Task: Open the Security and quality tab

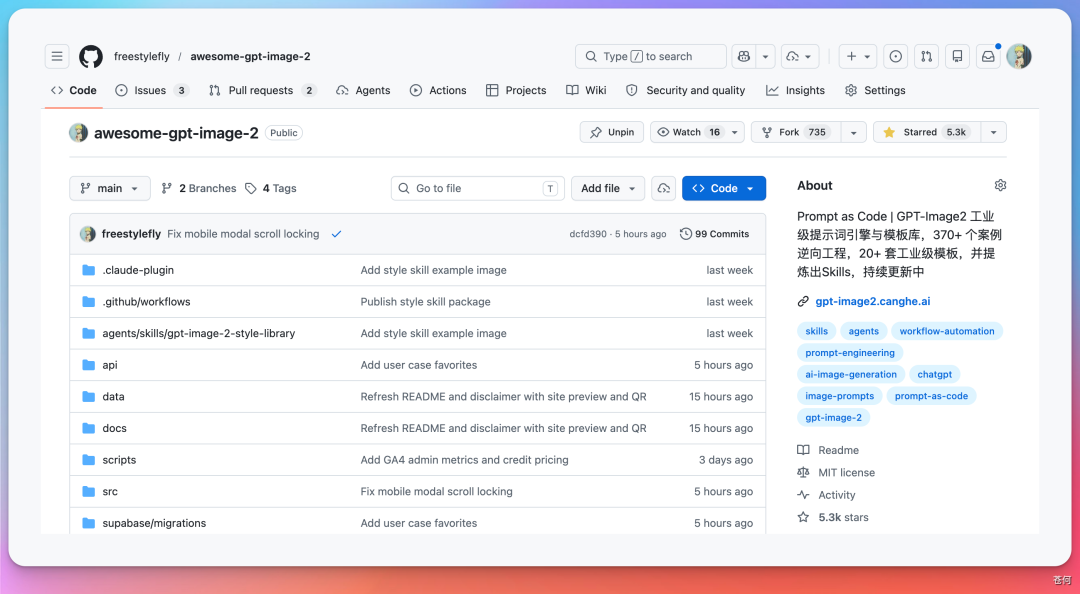Action: click(685, 90)
